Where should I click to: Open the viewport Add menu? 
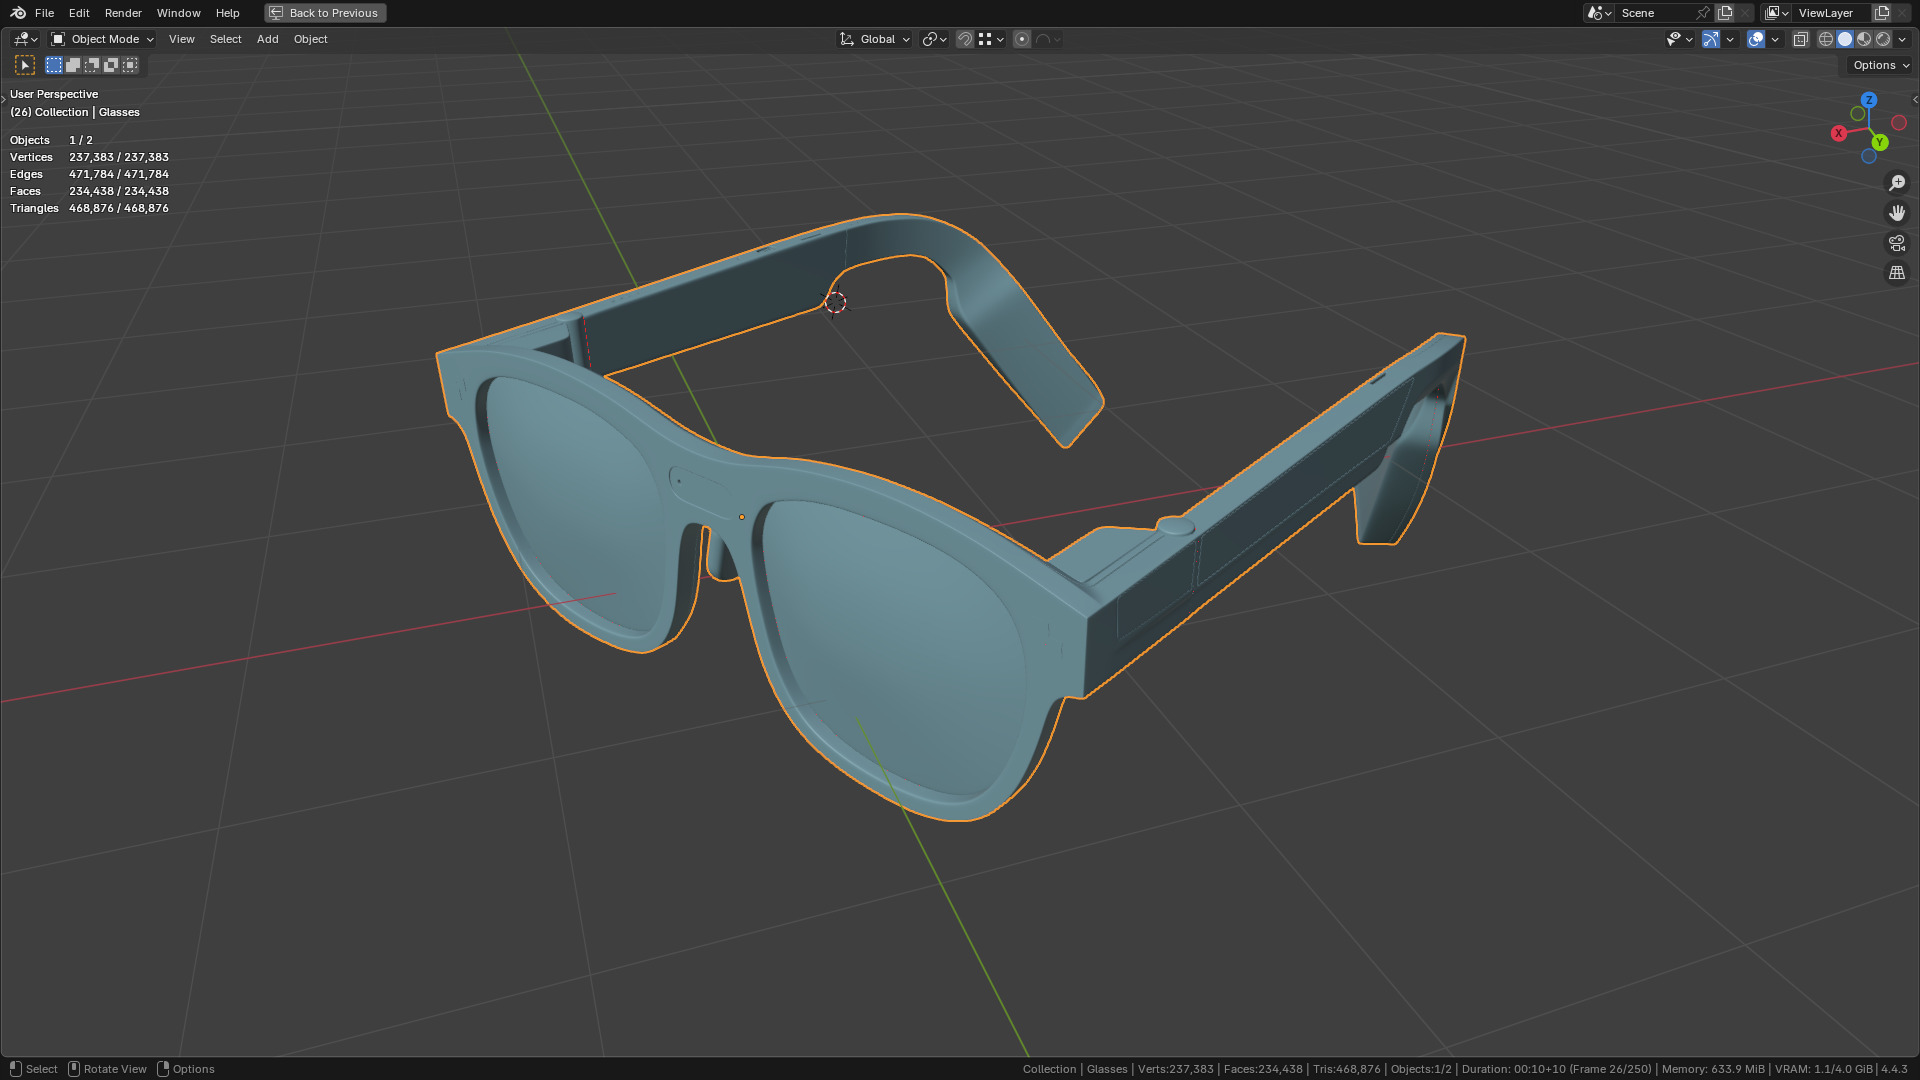click(267, 39)
